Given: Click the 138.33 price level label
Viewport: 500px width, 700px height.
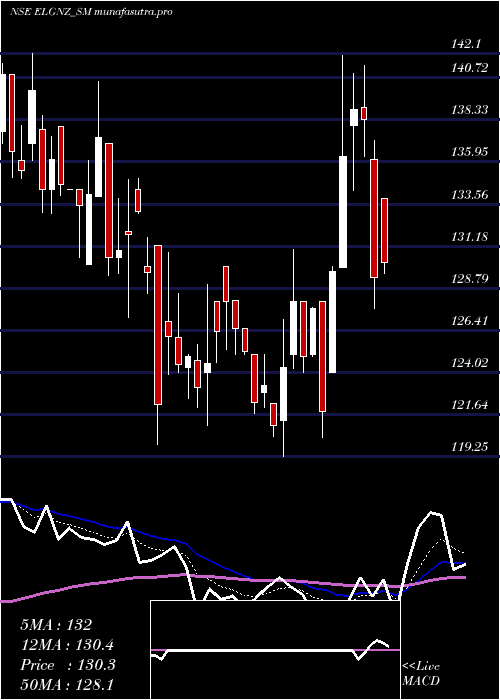Looking at the screenshot, I should [470, 109].
